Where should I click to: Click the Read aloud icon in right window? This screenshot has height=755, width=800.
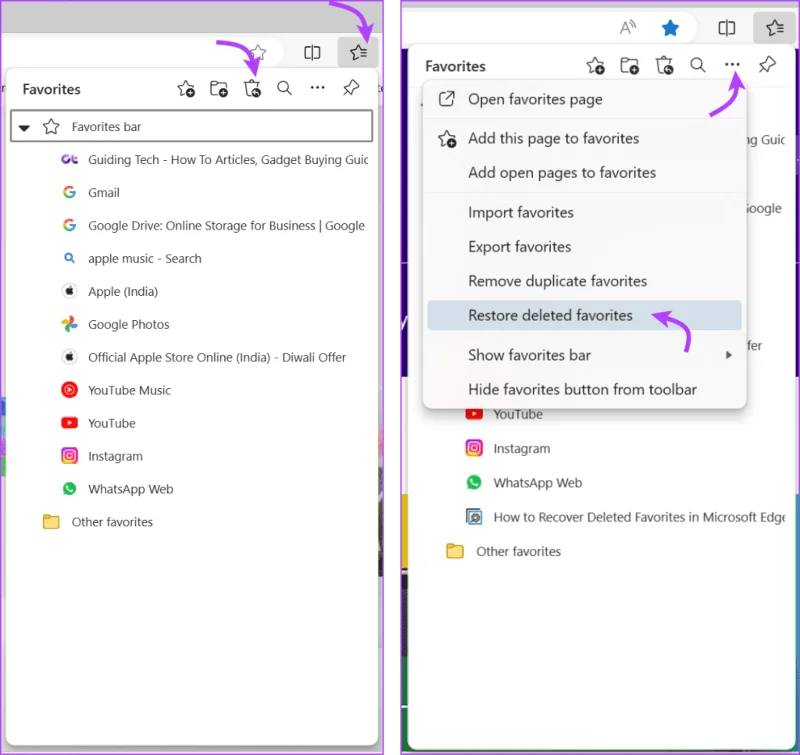pos(628,27)
